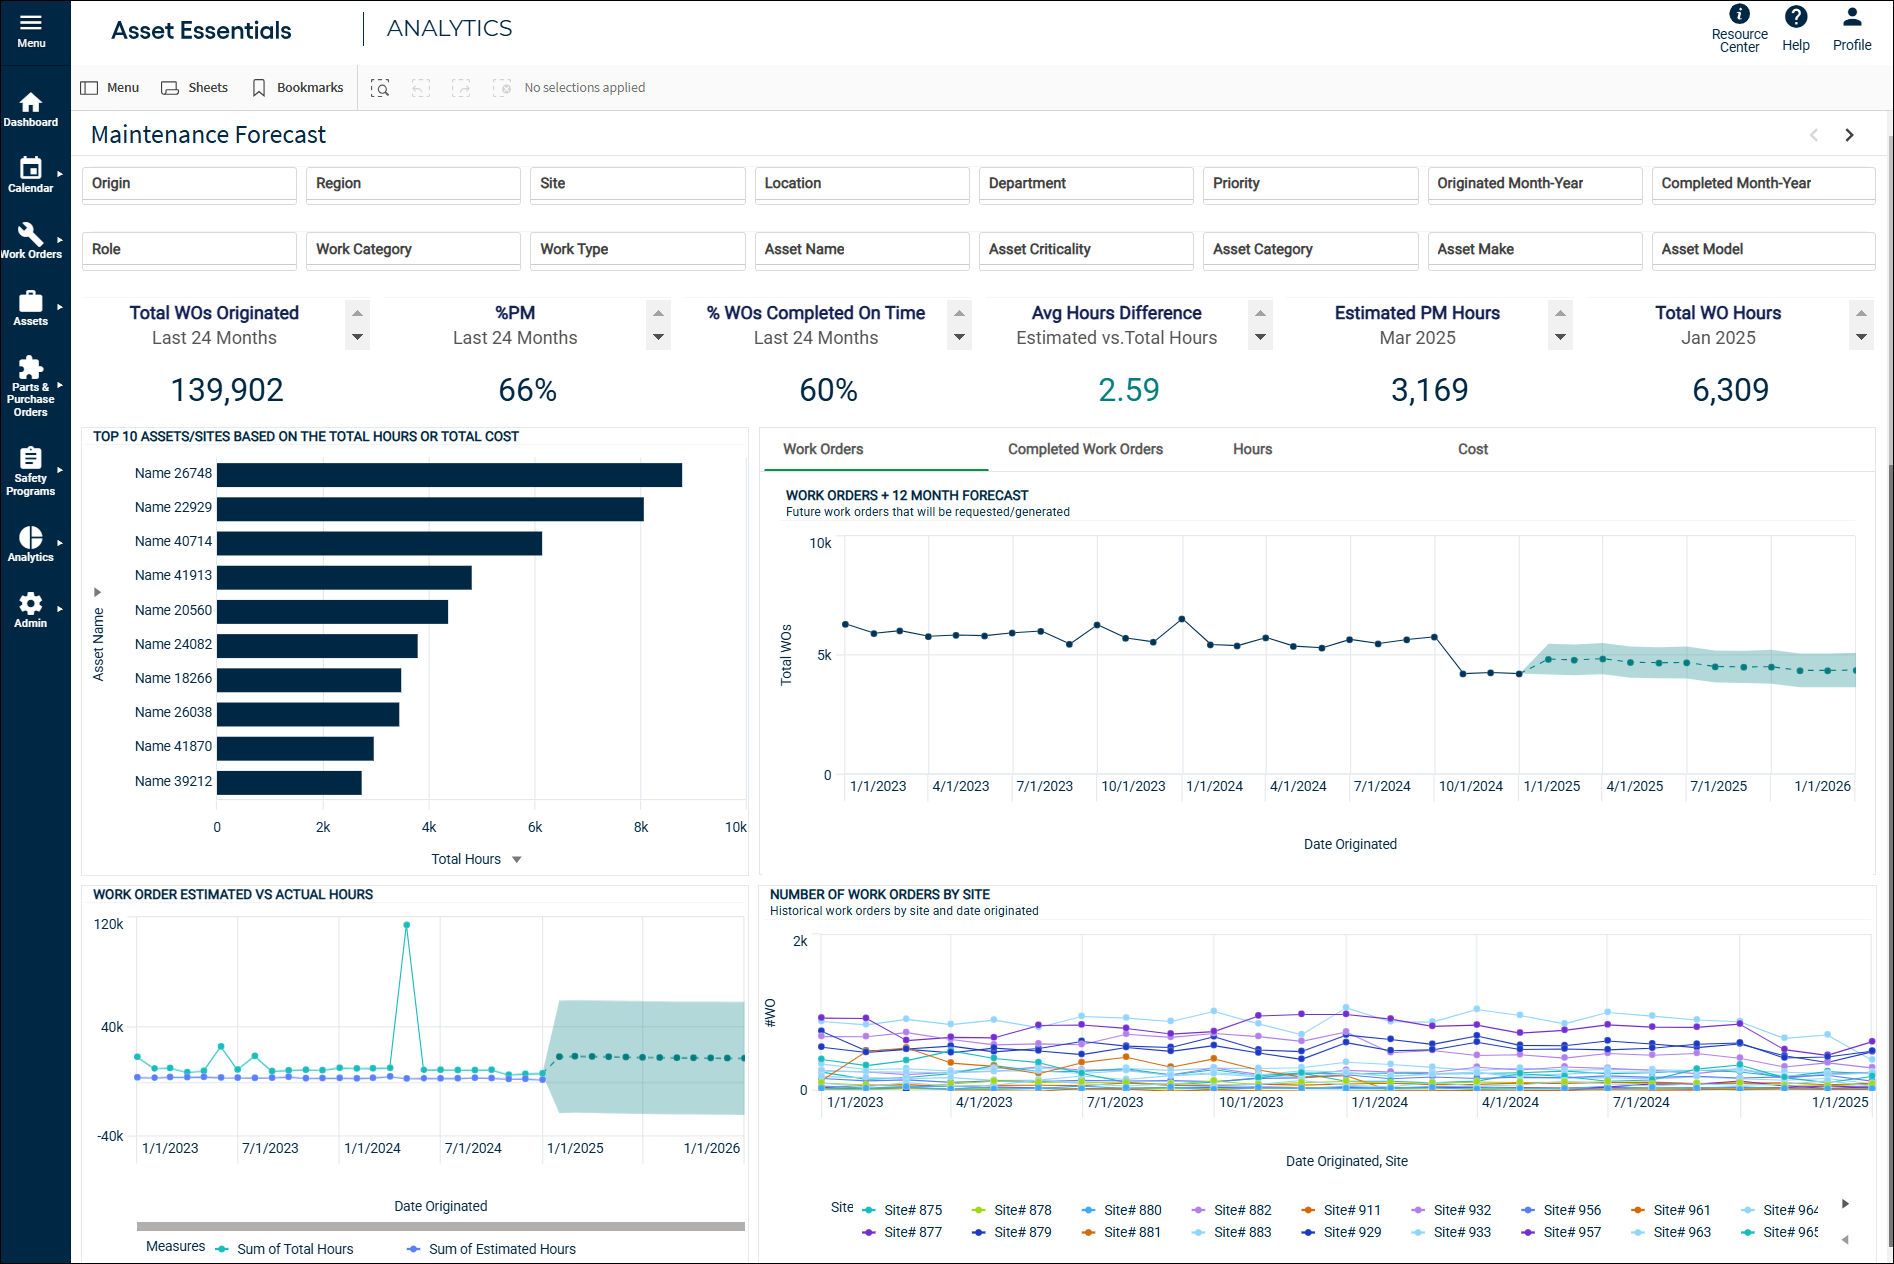Open the Admin gear icon
1894x1264 pixels.
click(31, 609)
